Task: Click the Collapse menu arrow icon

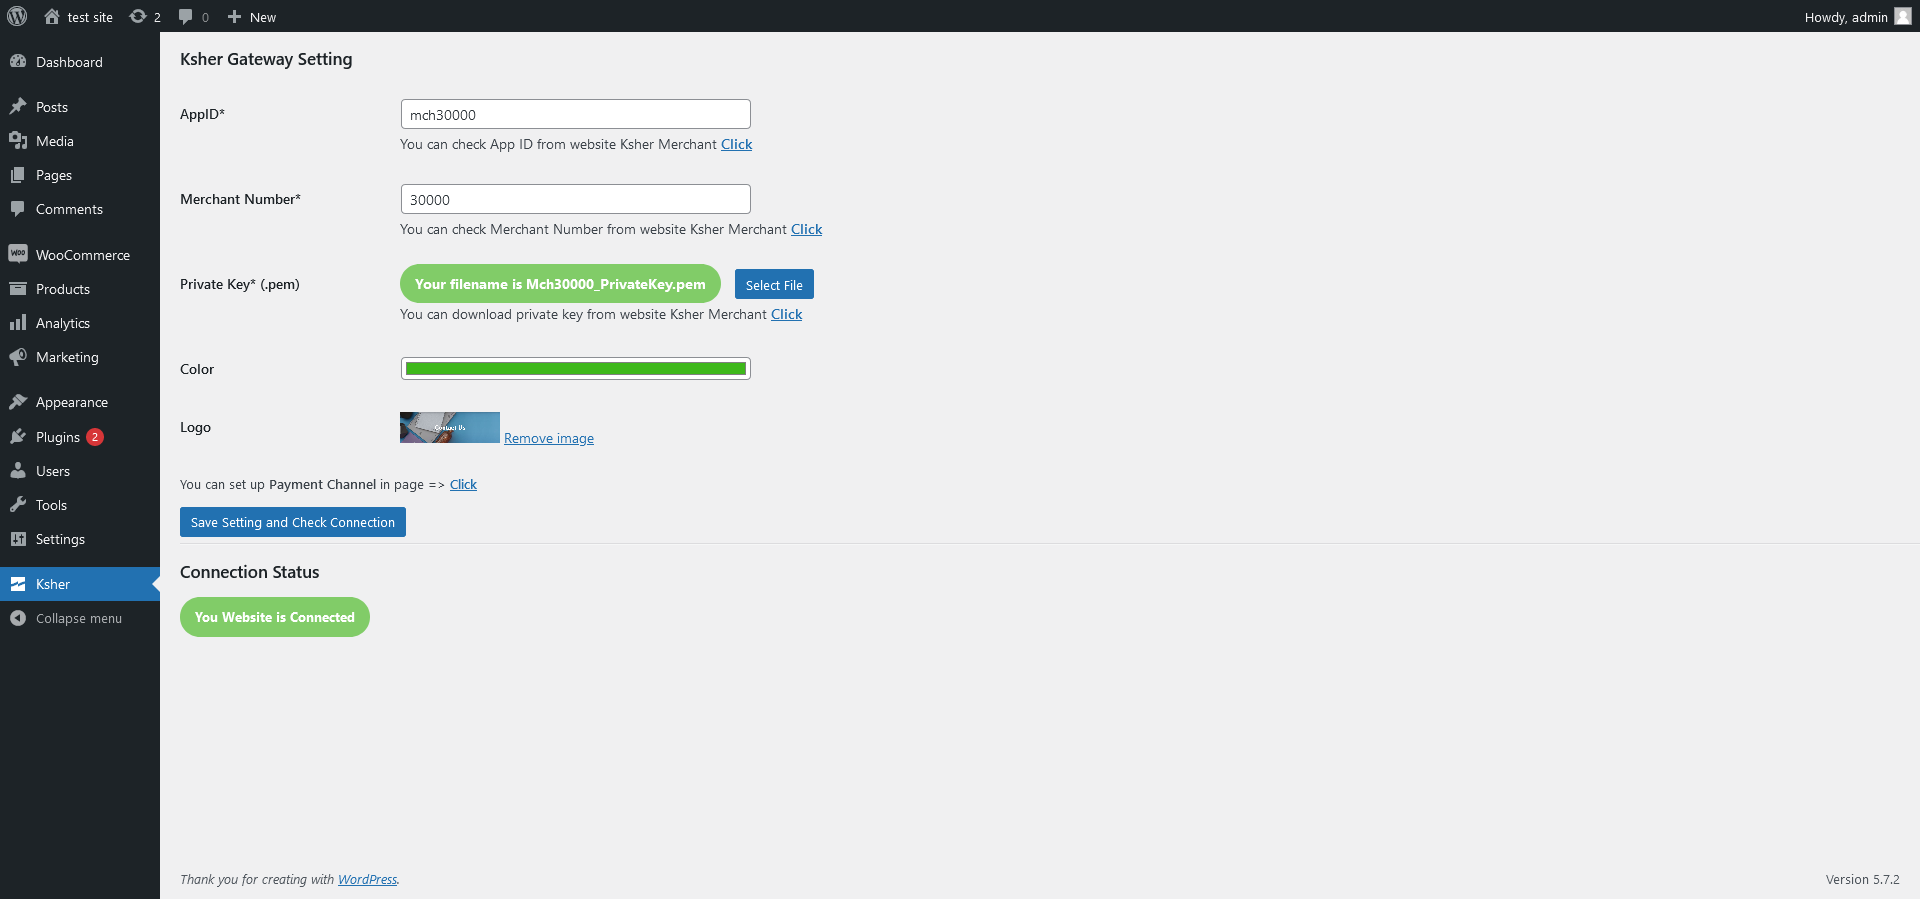Action: 18,618
